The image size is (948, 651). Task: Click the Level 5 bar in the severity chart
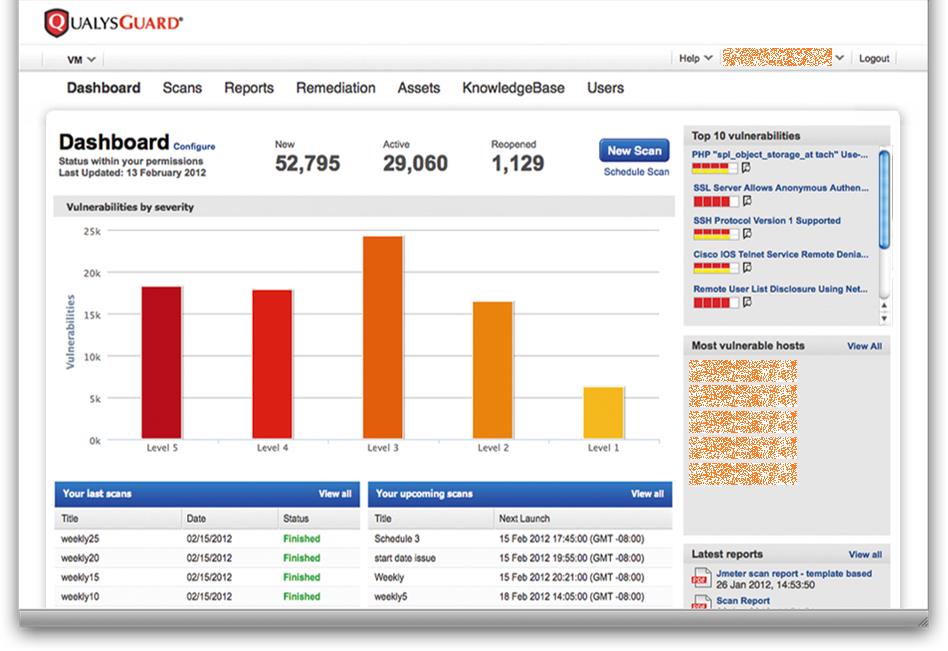tap(161, 363)
